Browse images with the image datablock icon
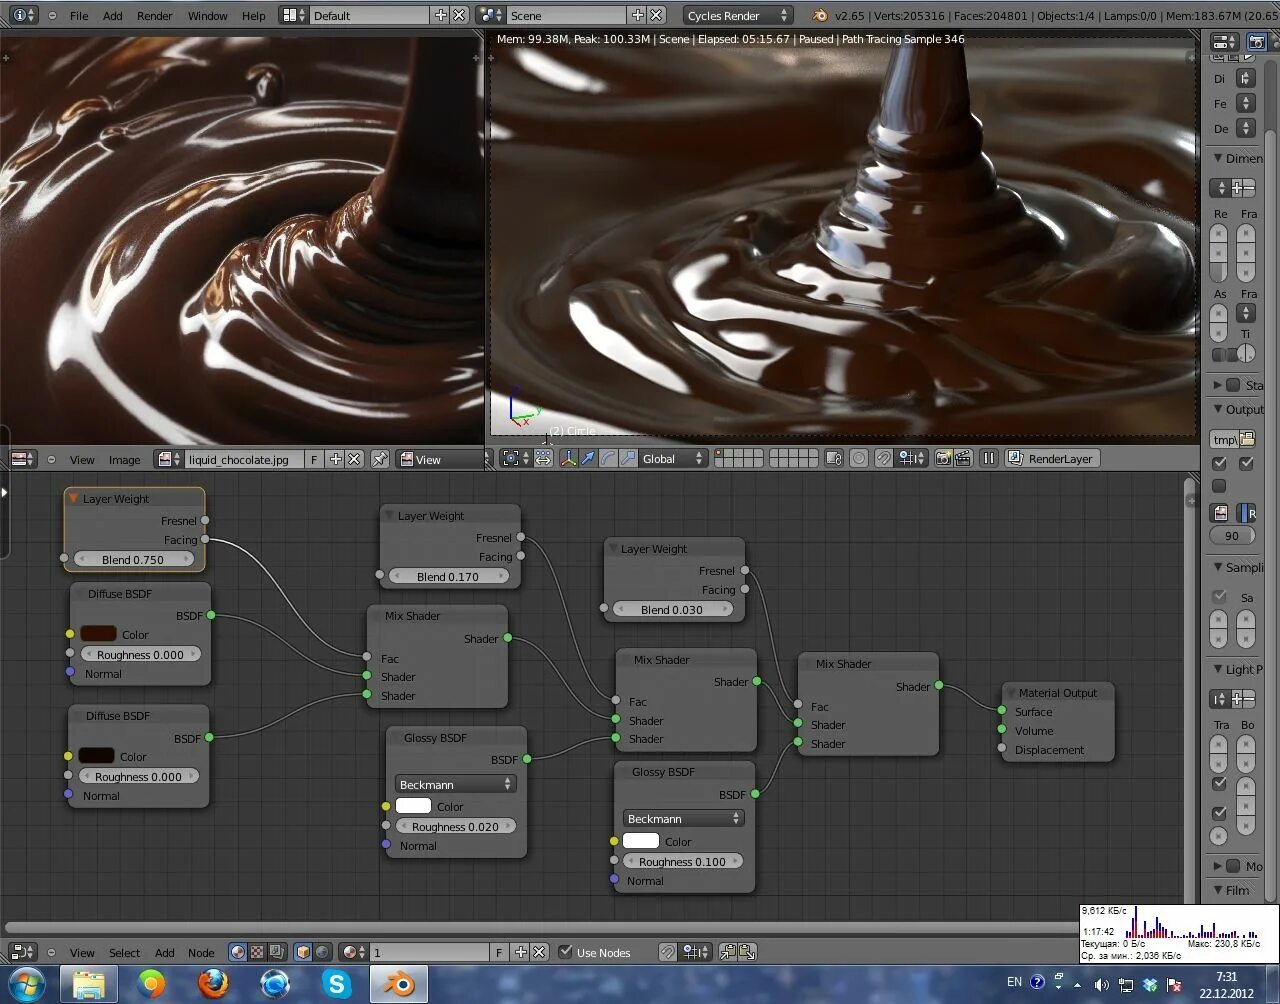The image size is (1280, 1004). click(x=169, y=460)
